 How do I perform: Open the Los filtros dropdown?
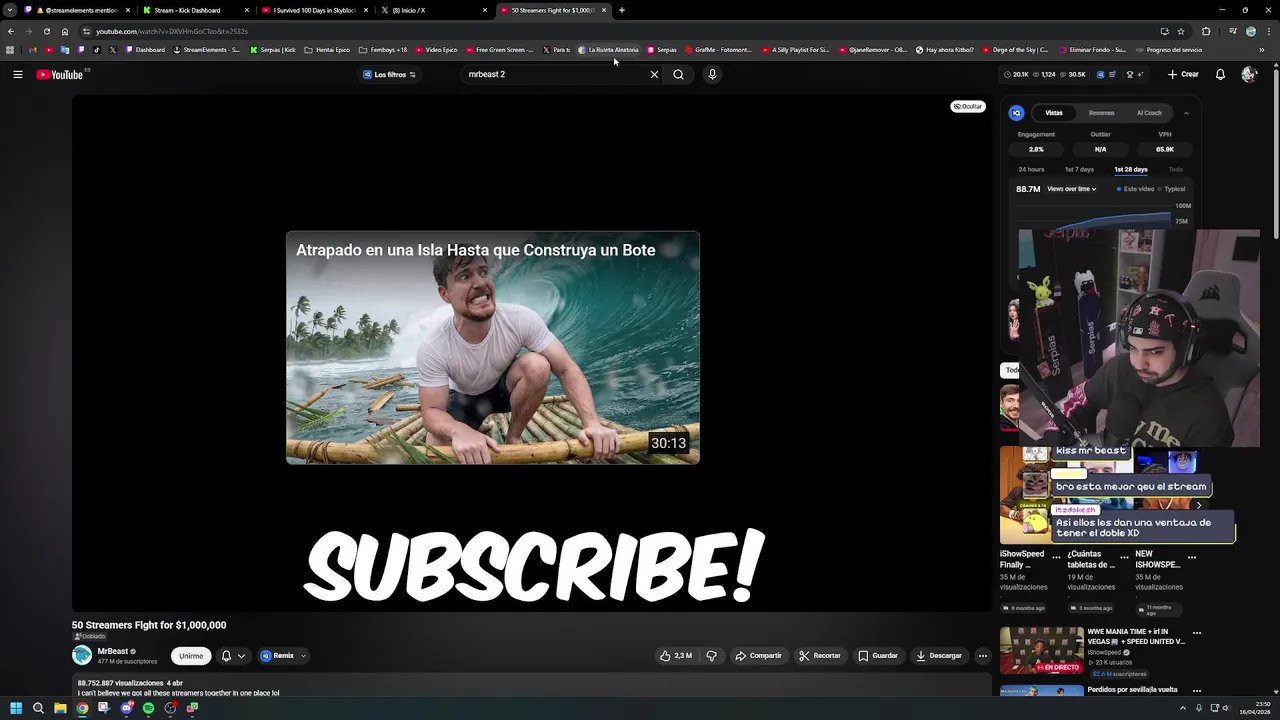[x=389, y=74]
